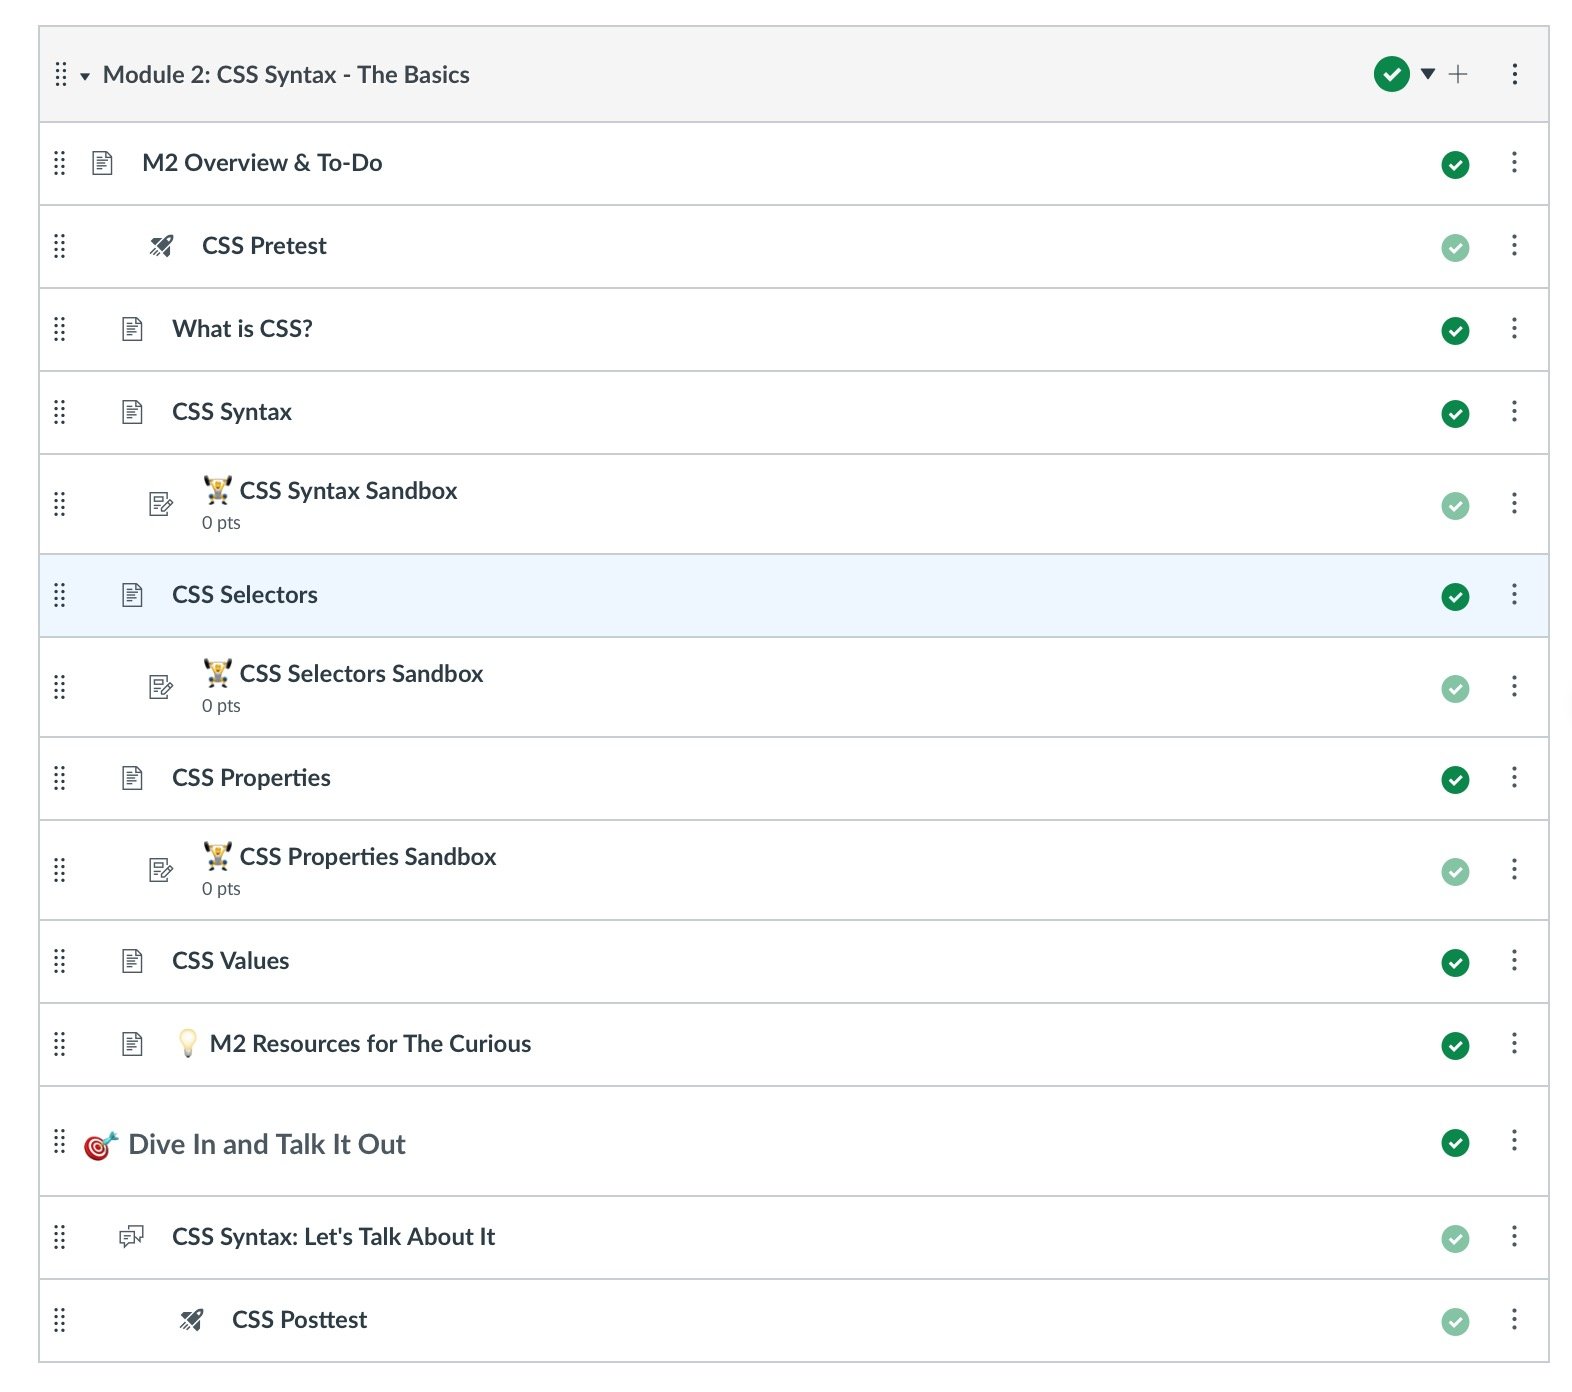The height and width of the screenshot is (1392, 1572).
Task: Open the options menu for CSS Syntax row
Action: (1514, 412)
